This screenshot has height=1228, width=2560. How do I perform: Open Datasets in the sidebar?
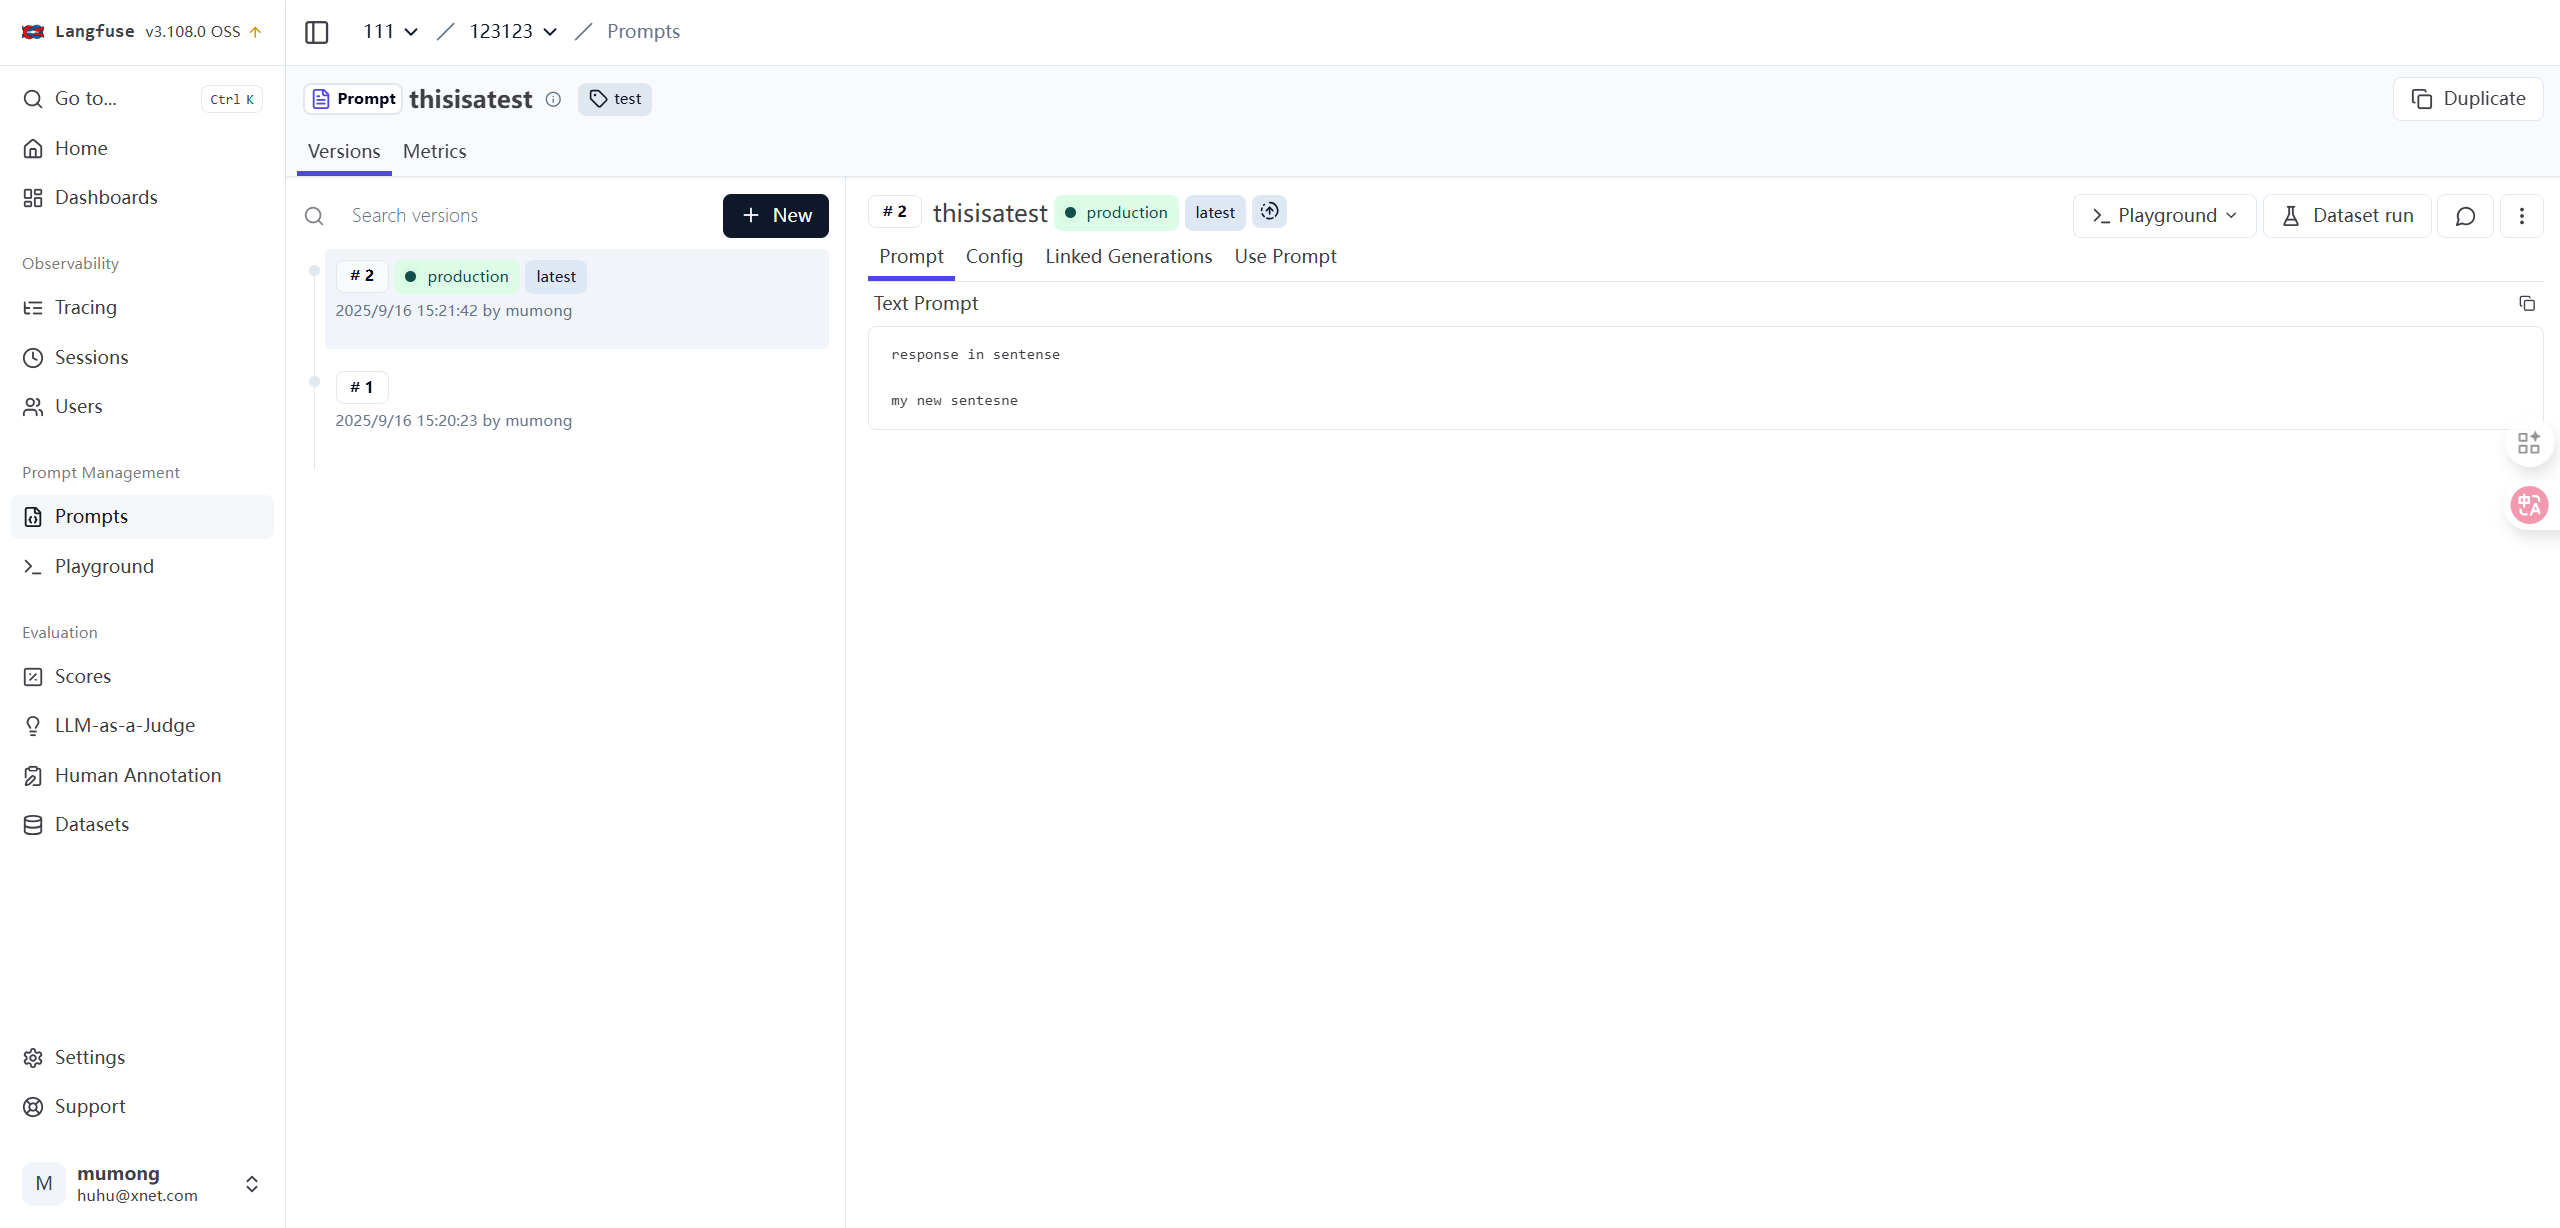click(x=142, y=824)
